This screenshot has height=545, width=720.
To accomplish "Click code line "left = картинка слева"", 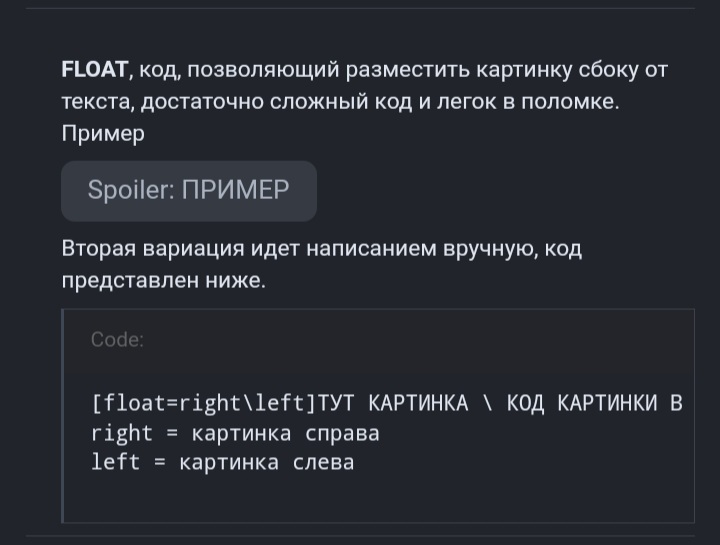I will pos(222,463).
